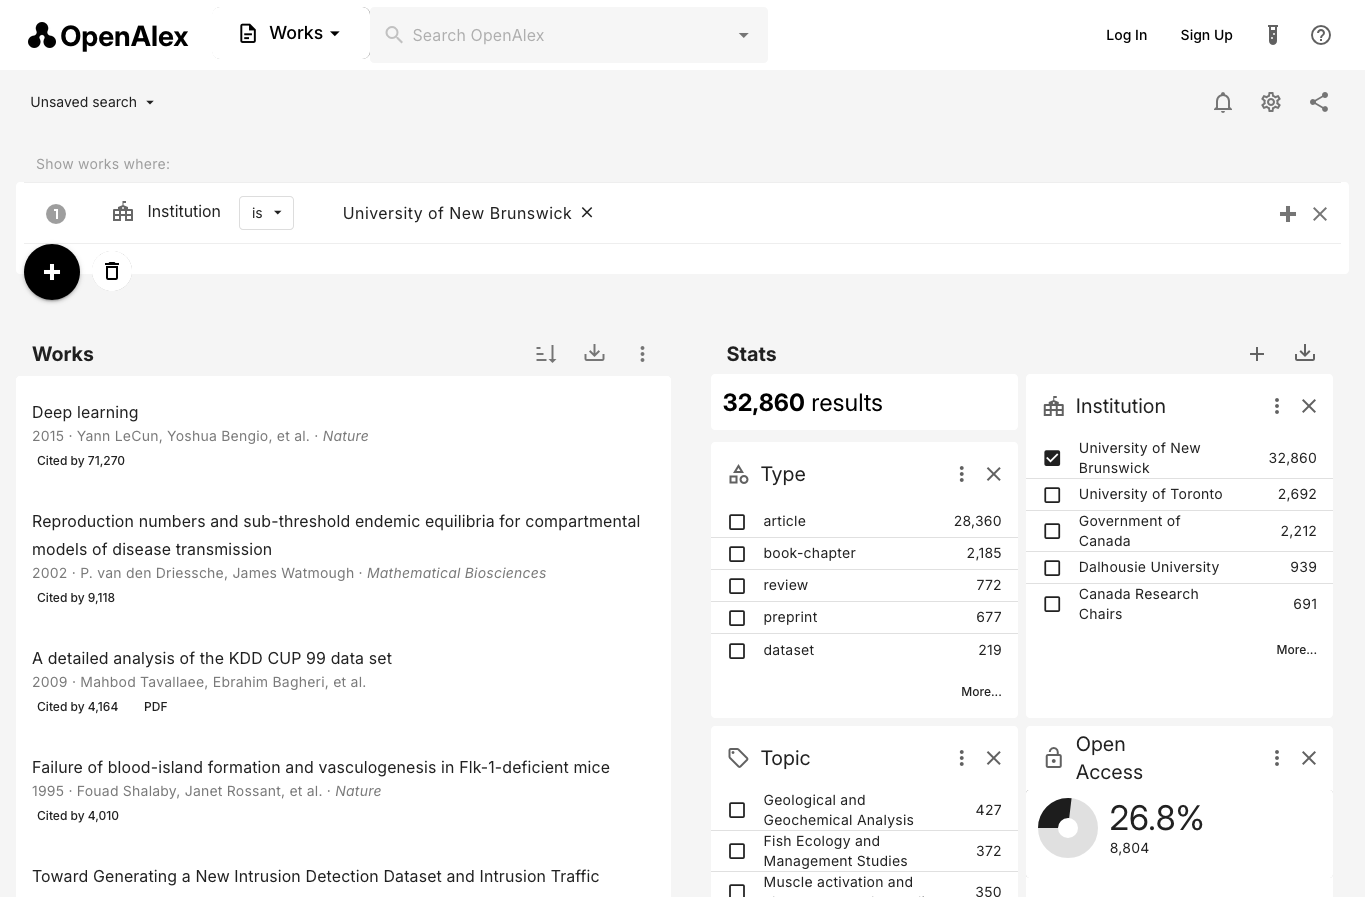Image resolution: width=1365 pixels, height=897 pixels.
Task: Expand the search box options arrow
Action: click(743, 35)
